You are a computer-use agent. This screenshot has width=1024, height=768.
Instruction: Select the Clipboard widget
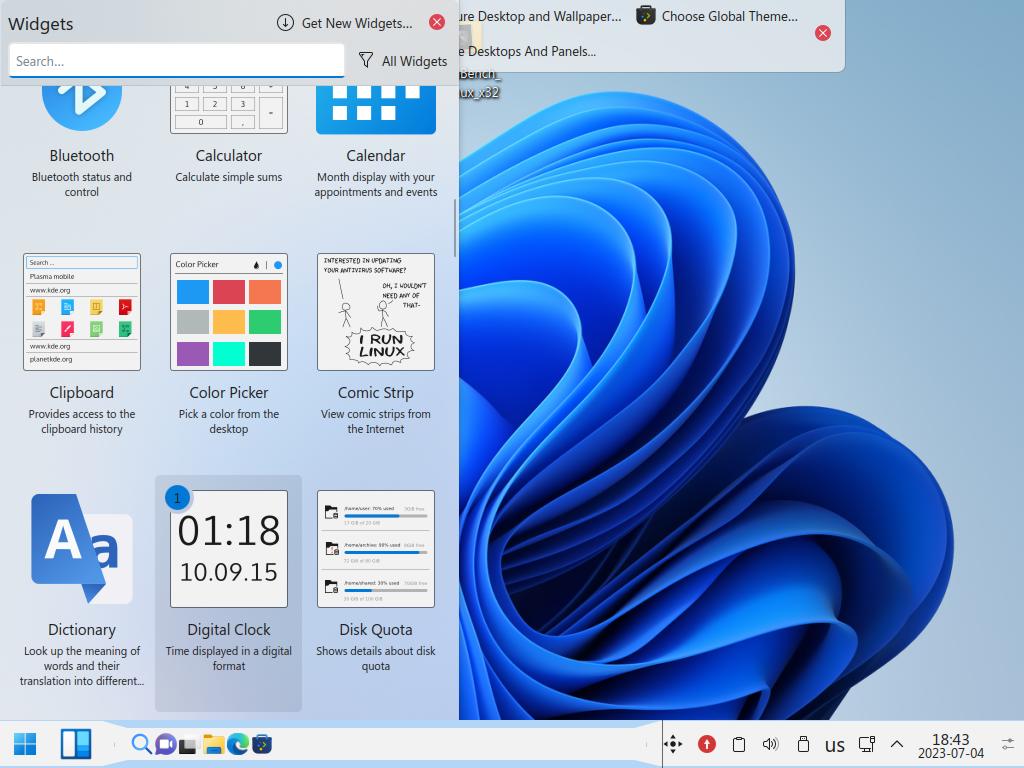82,312
